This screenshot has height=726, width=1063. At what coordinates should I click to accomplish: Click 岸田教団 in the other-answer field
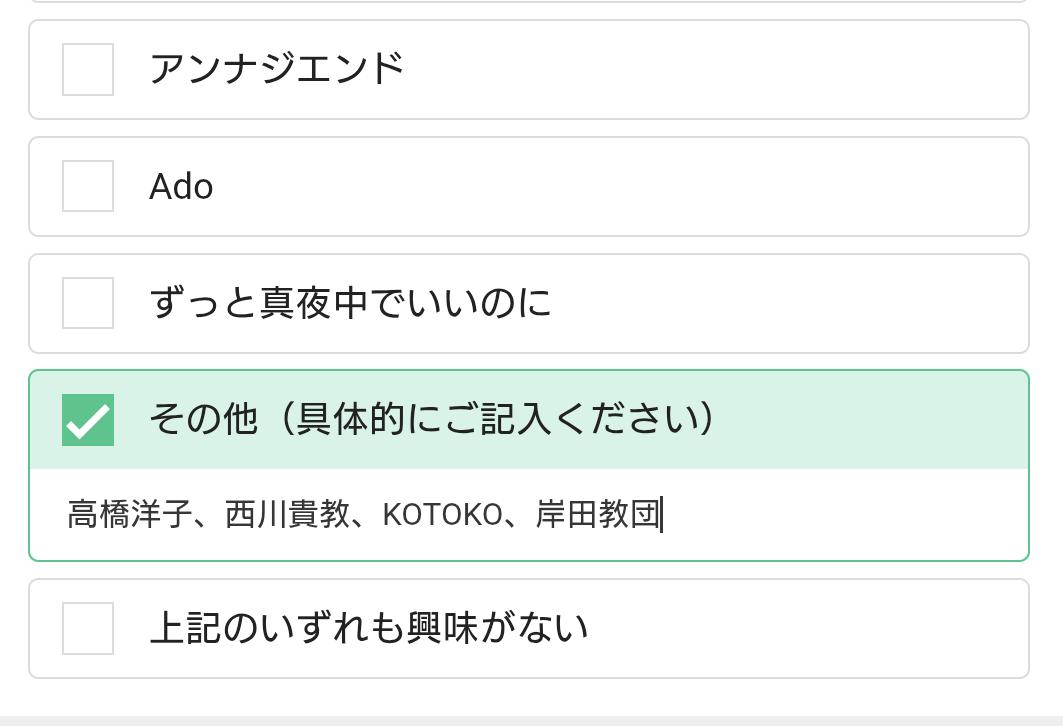(x=597, y=514)
